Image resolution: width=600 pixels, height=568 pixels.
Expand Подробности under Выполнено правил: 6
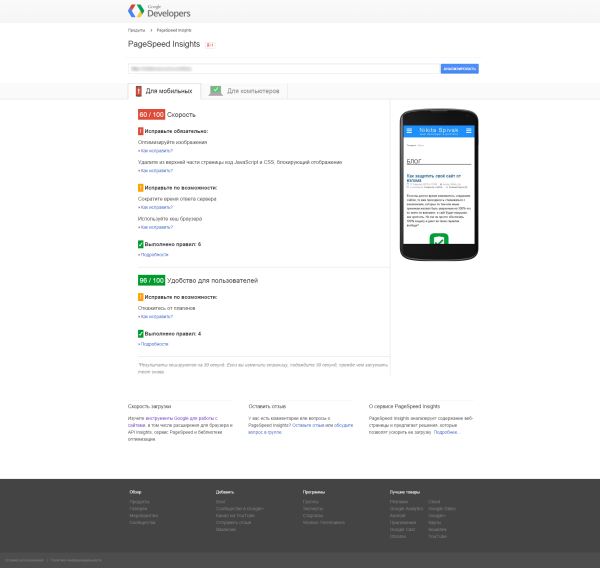pos(155,255)
